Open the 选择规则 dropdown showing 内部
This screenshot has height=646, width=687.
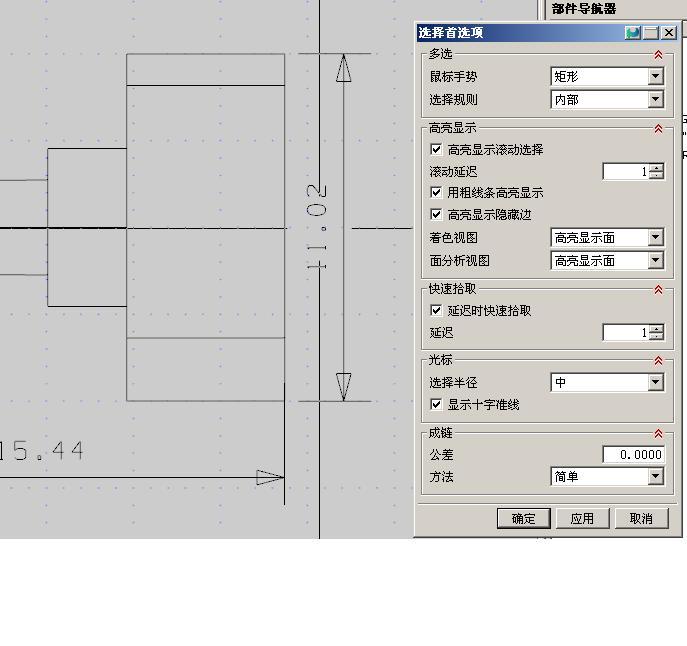click(x=607, y=99)
